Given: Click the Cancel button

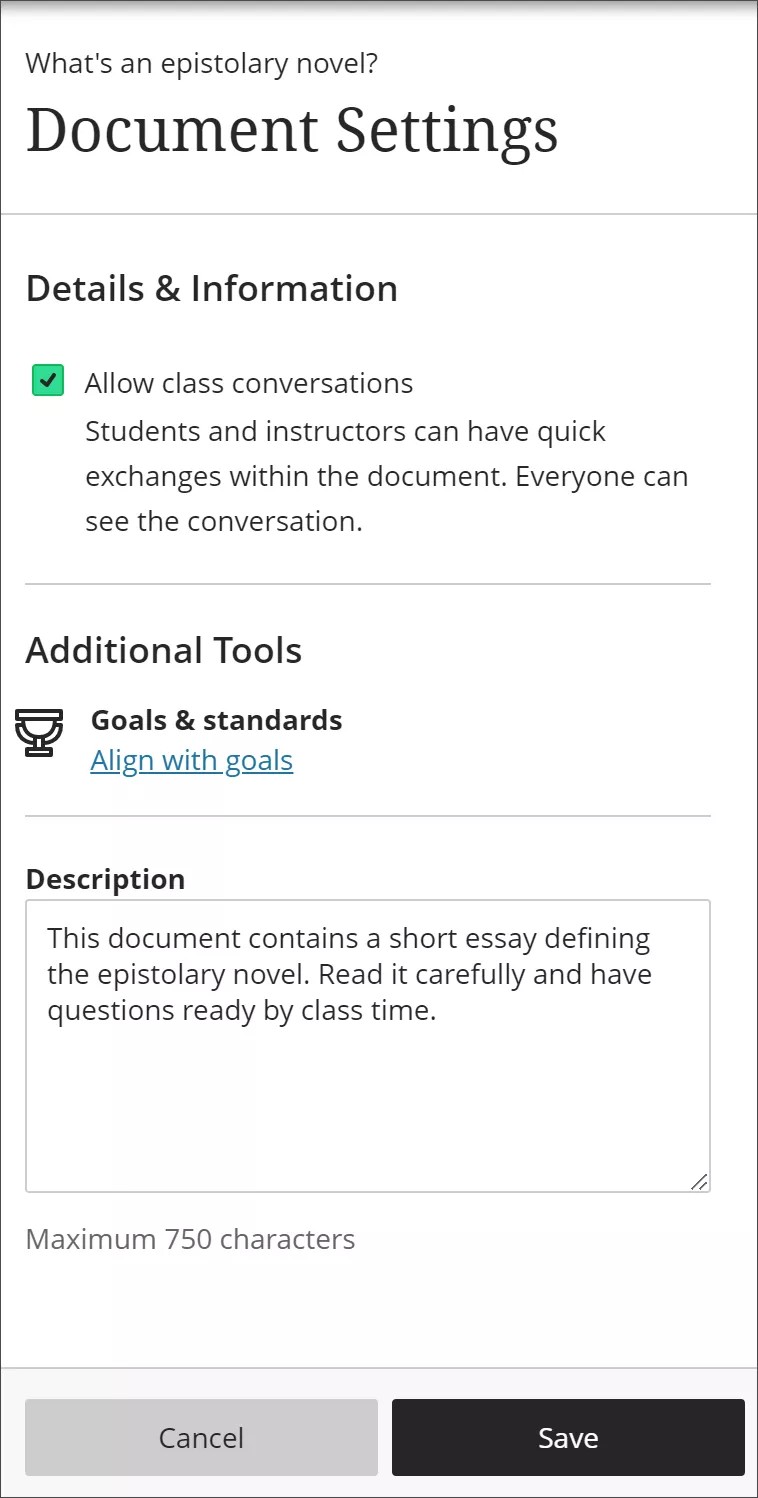Looking at the screenshot, I should pos(200,1437).
